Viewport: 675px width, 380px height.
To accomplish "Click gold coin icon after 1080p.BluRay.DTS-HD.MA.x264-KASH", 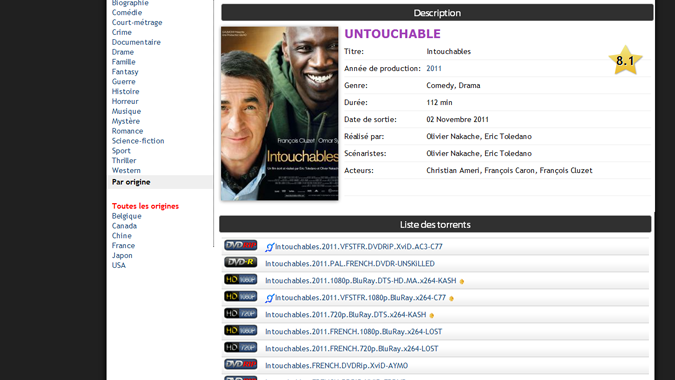I will pos(461,281).
